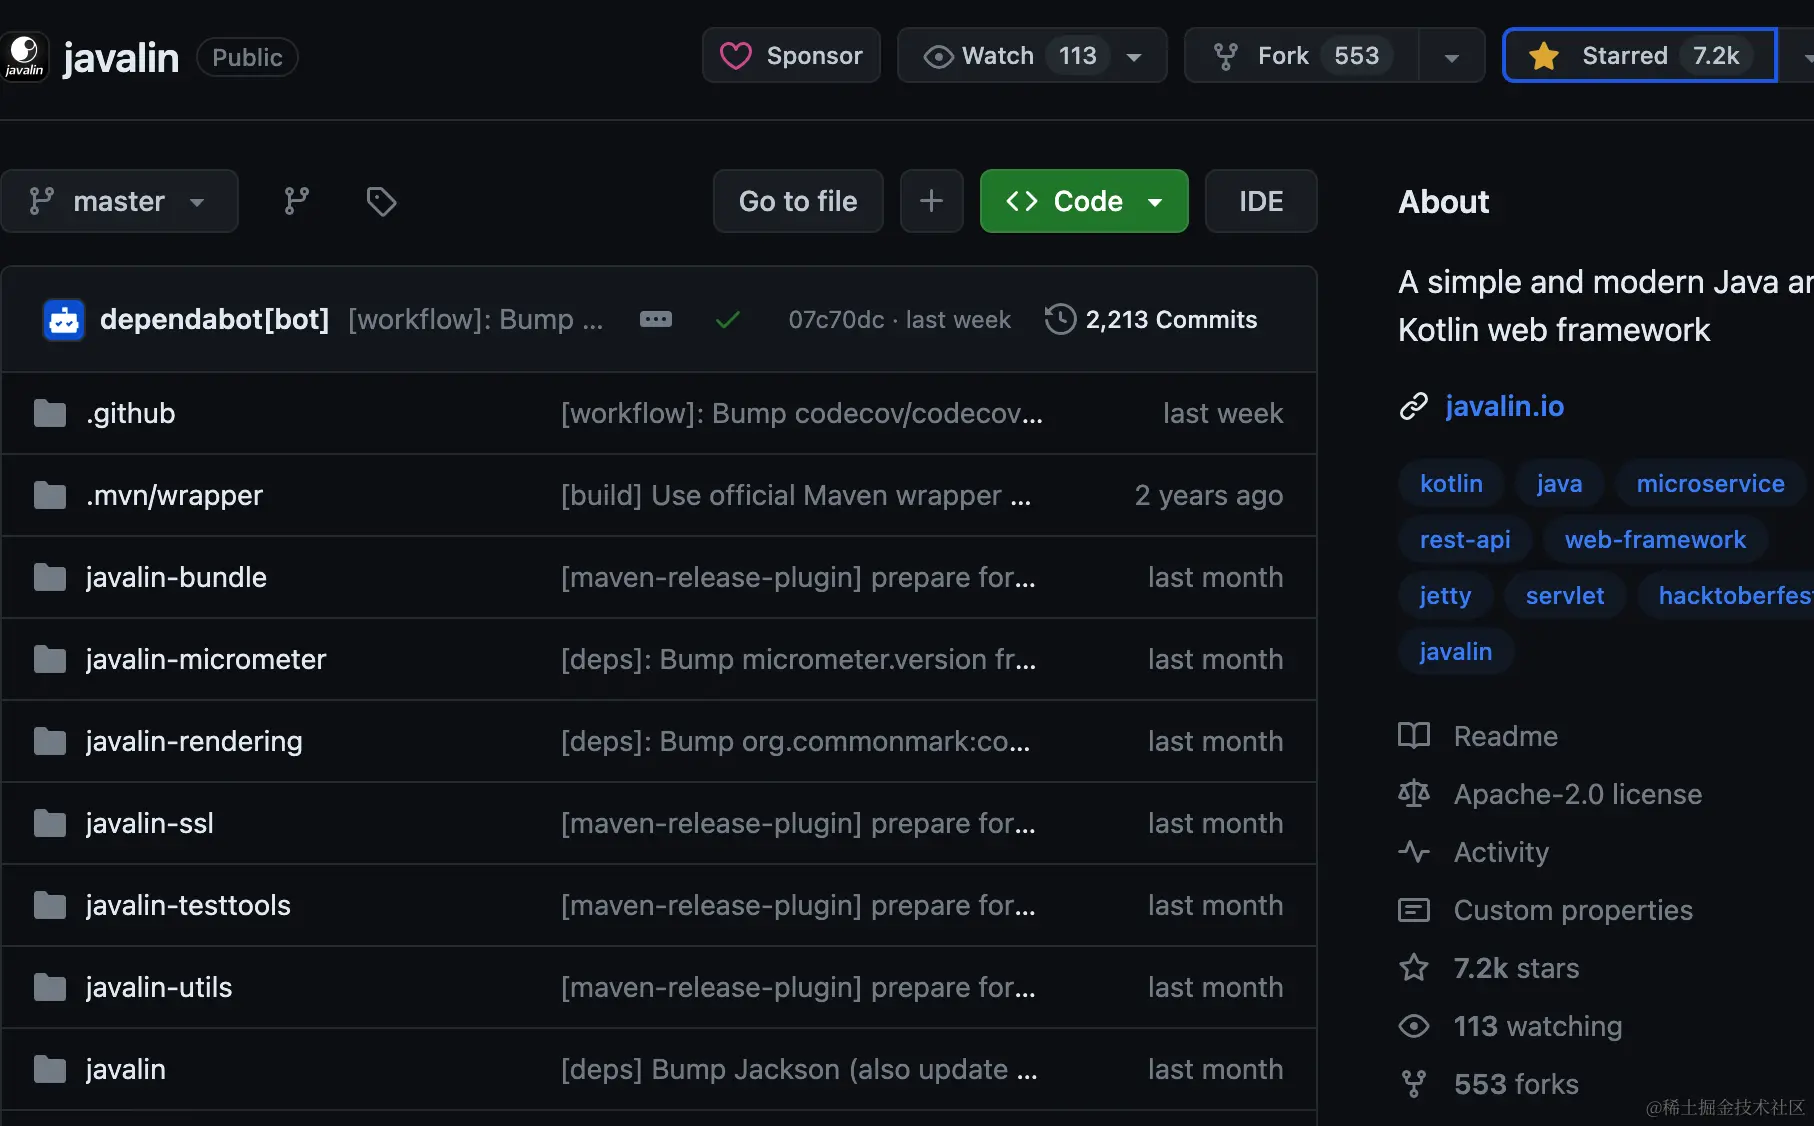The image size is (1814, 1126).
Task: Click the green check status icon
Action: click(728, 320)
